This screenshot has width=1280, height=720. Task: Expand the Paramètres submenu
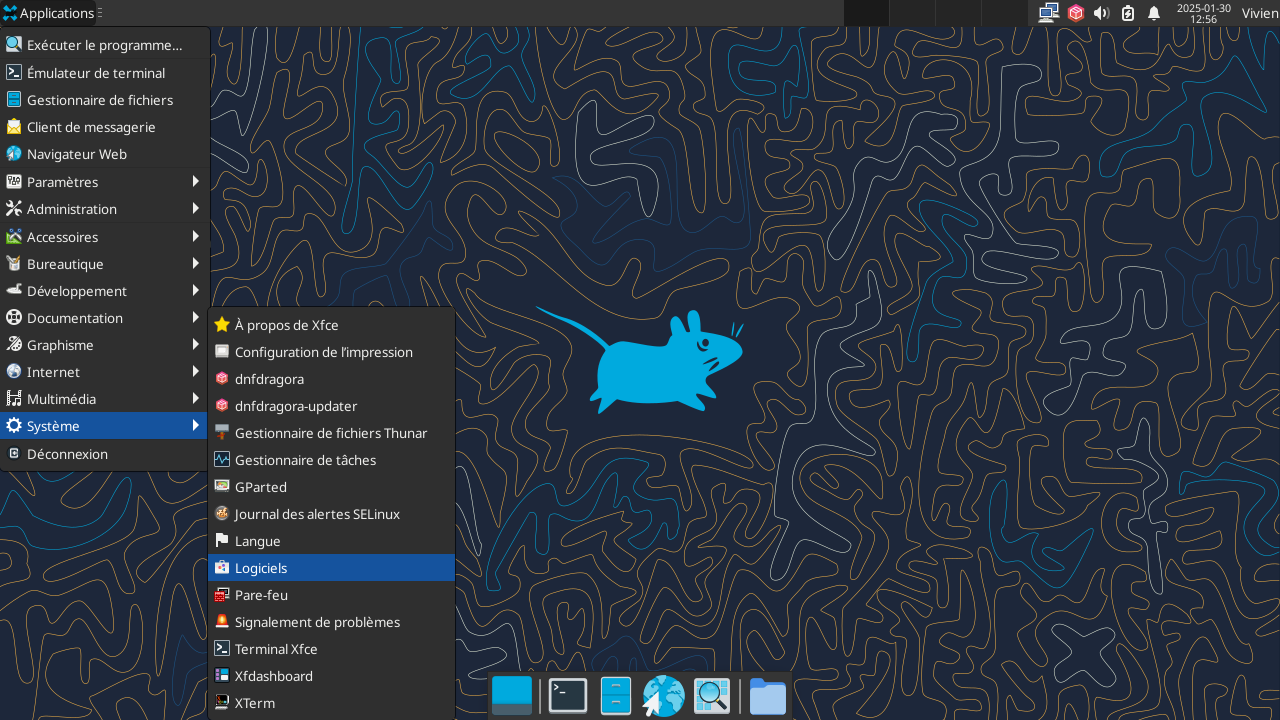(x=105, y=182)
